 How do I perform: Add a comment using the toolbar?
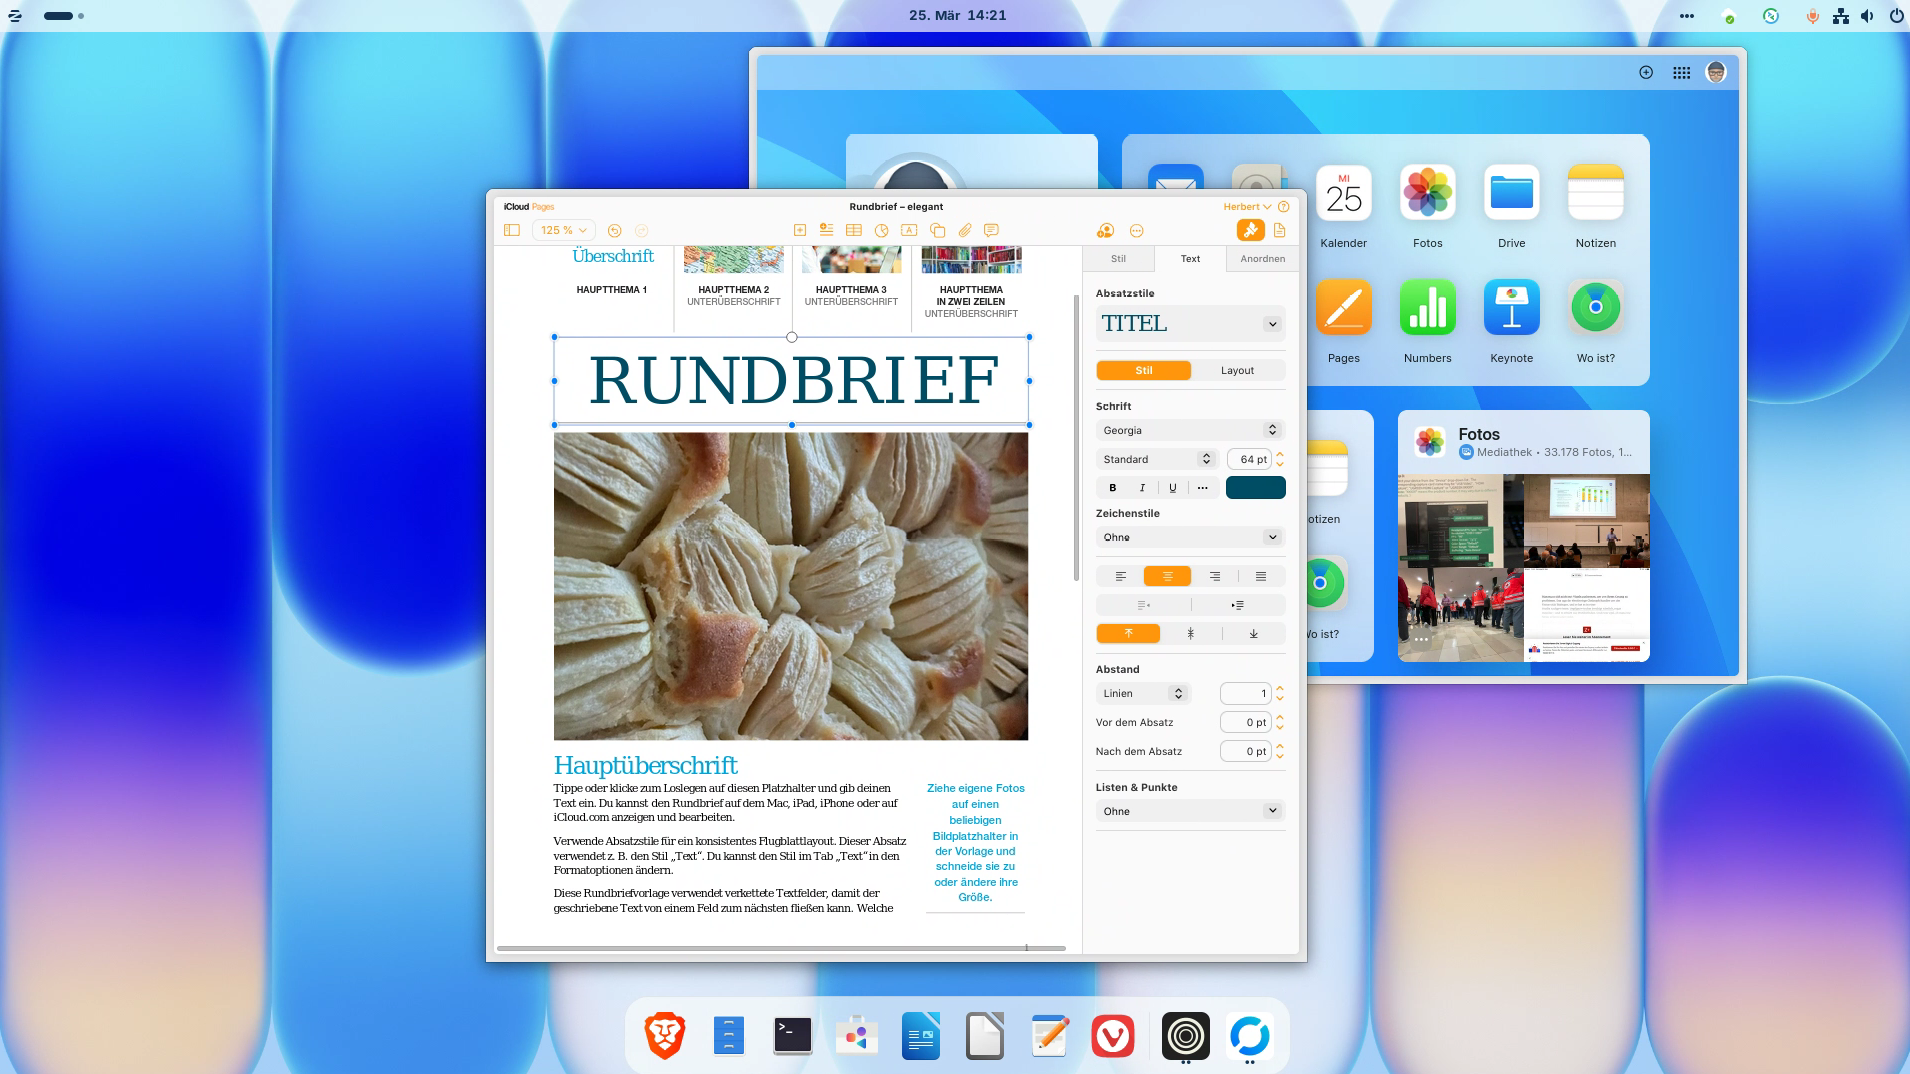(991, 230)
